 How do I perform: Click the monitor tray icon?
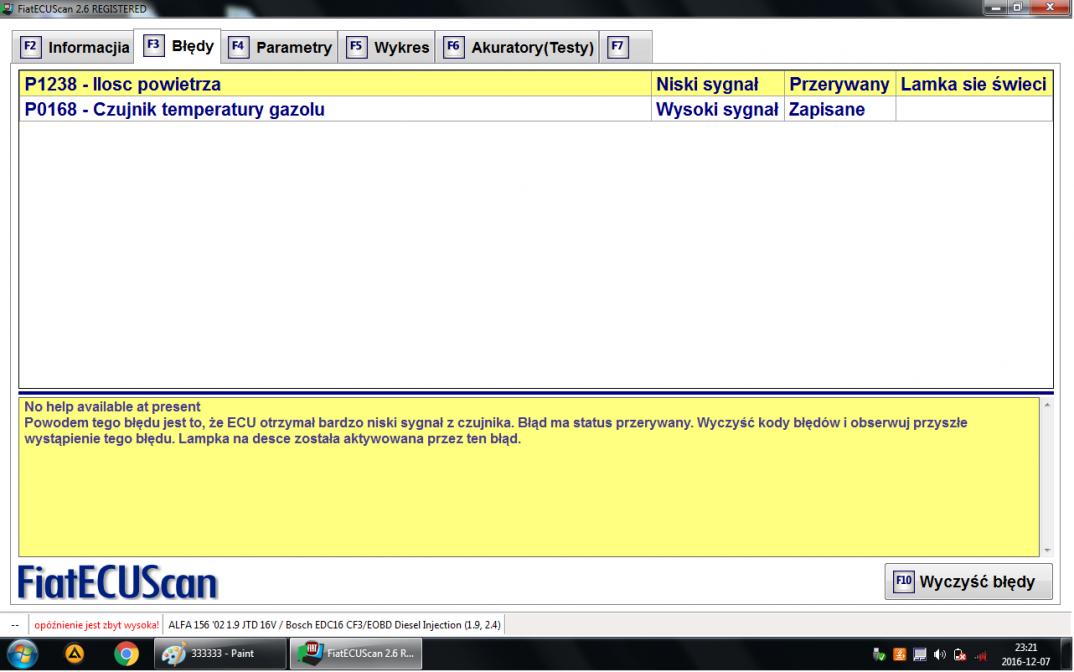[x=920, y=655]
